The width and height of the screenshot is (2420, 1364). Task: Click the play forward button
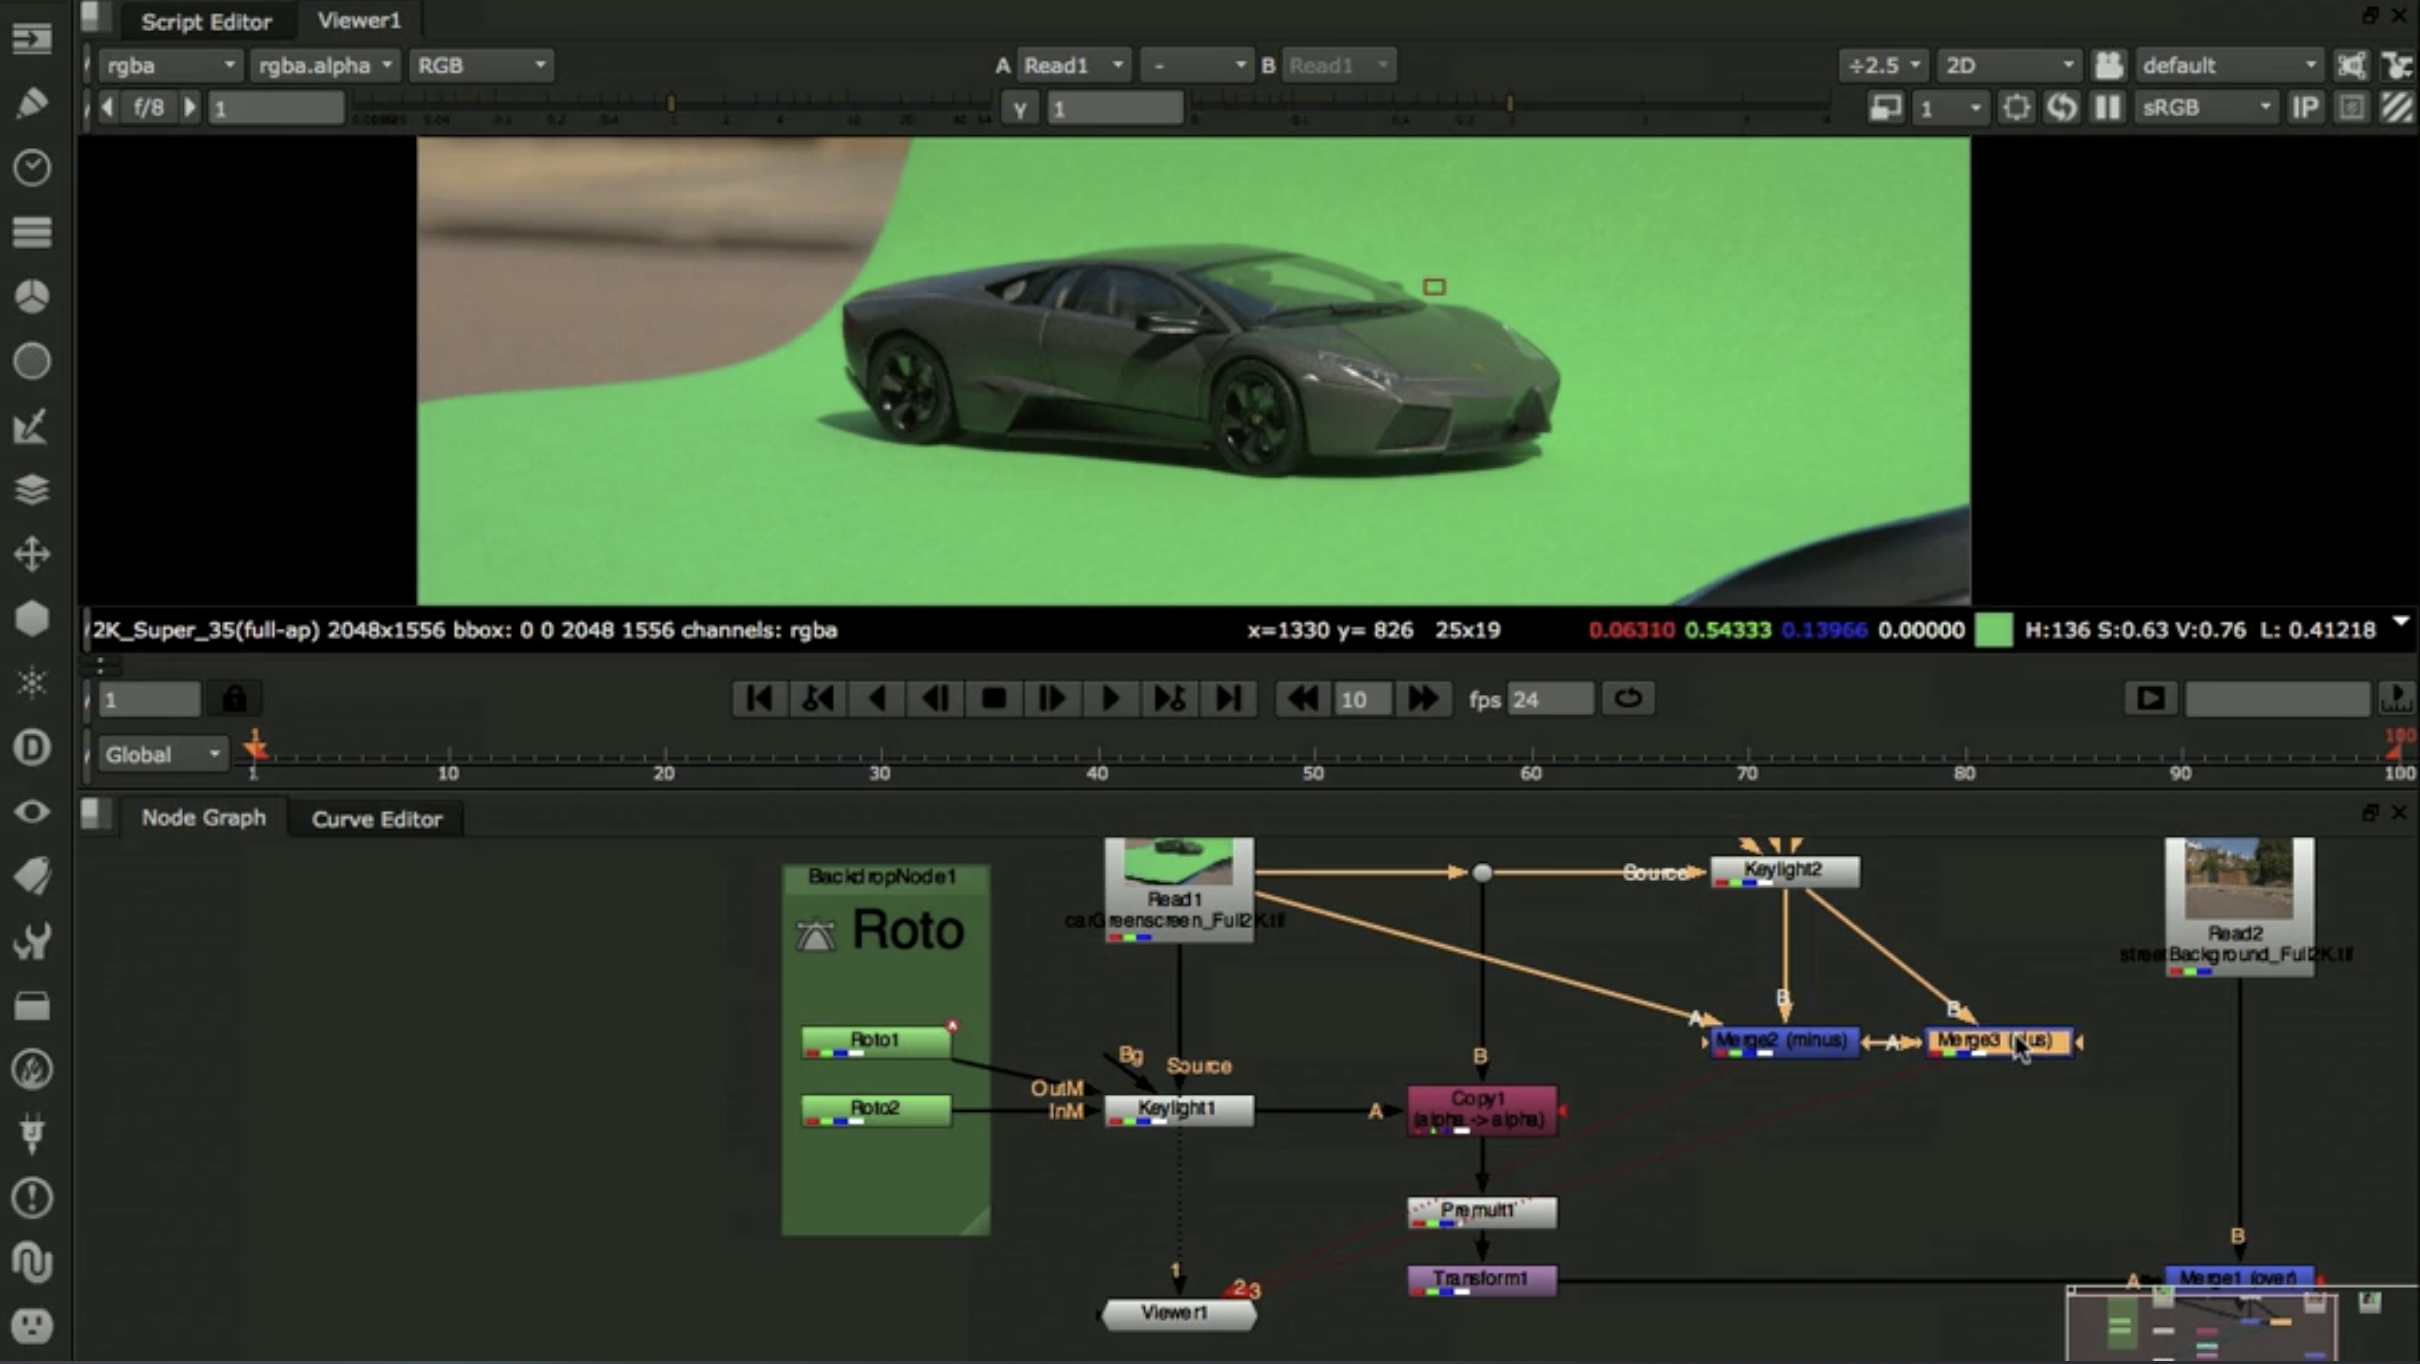[1110, 698]
